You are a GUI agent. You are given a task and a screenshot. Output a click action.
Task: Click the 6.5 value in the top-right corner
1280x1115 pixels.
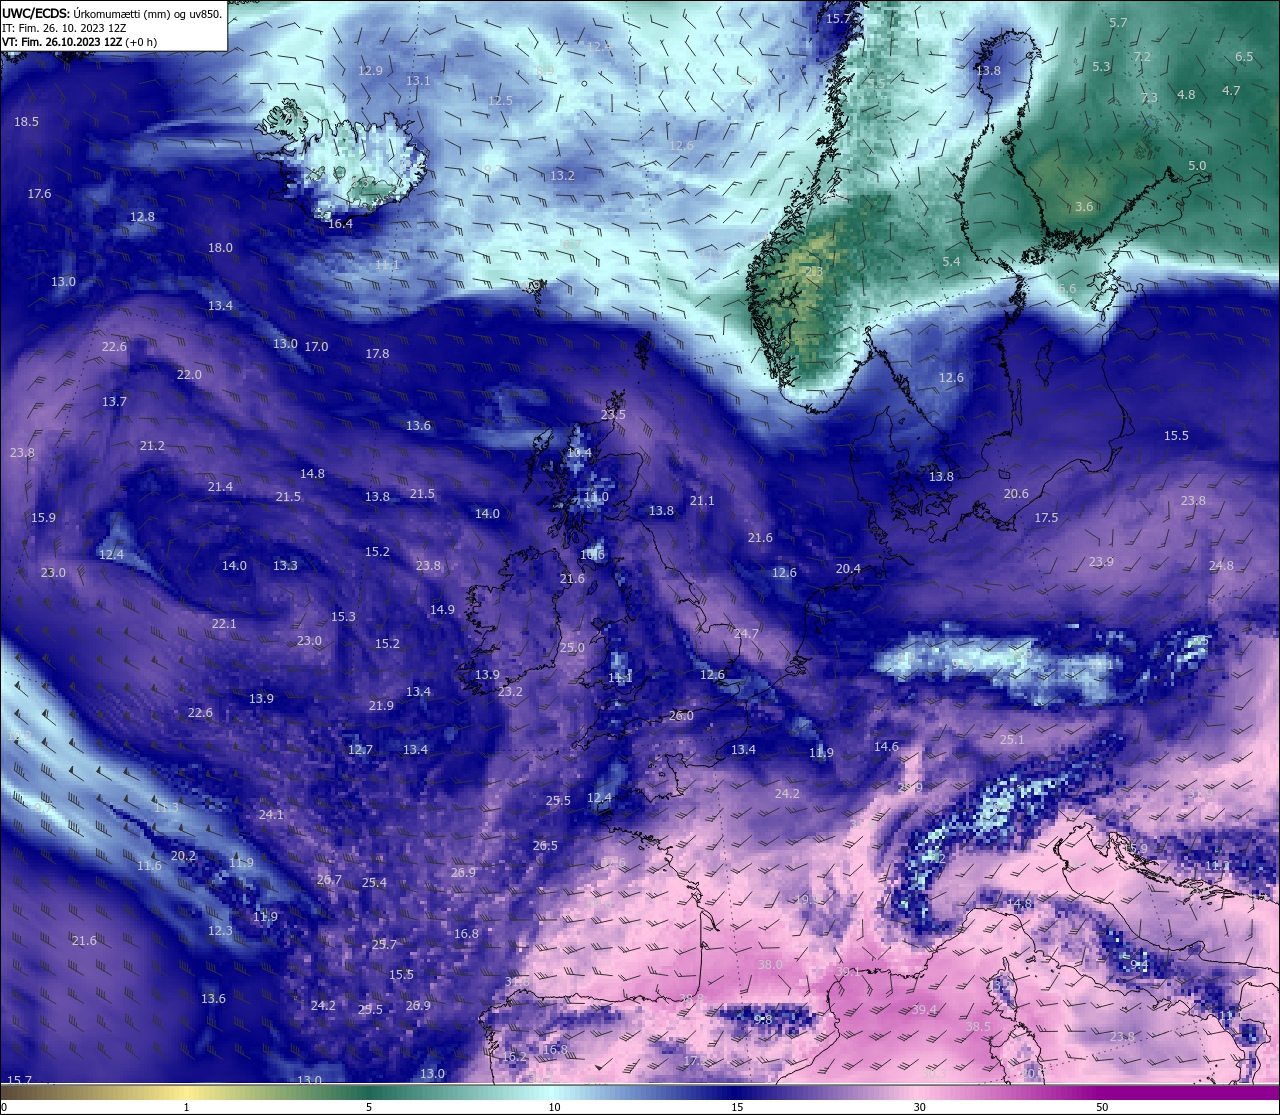click(x=1244, y=57)
